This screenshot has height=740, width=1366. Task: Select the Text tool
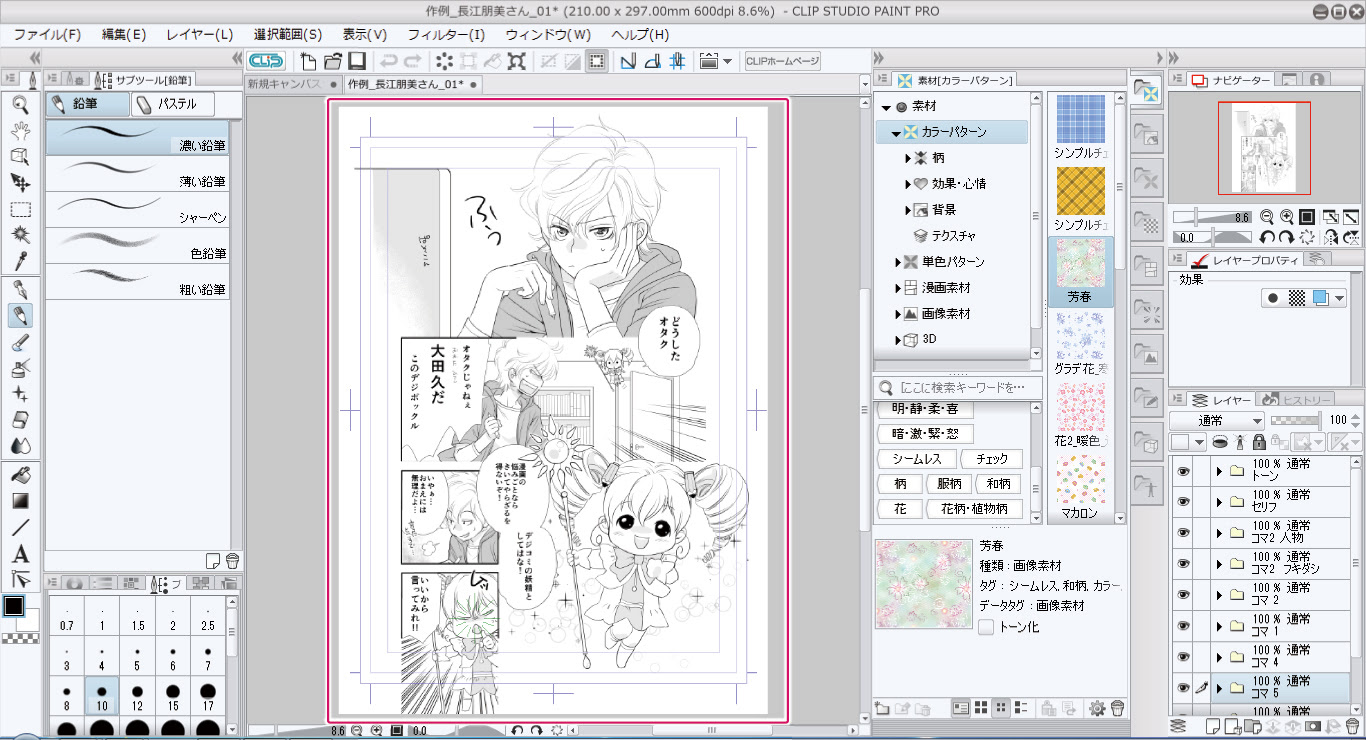(x=20, y=553)
